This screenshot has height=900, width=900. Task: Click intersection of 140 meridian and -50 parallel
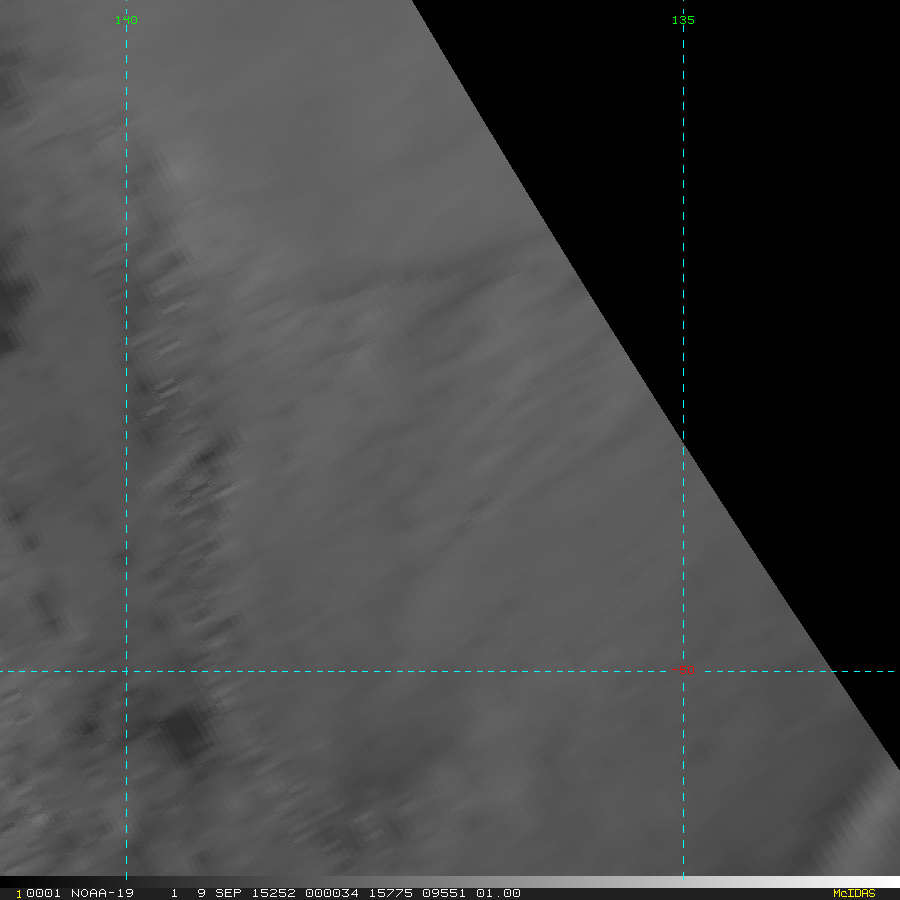[126, 671]
